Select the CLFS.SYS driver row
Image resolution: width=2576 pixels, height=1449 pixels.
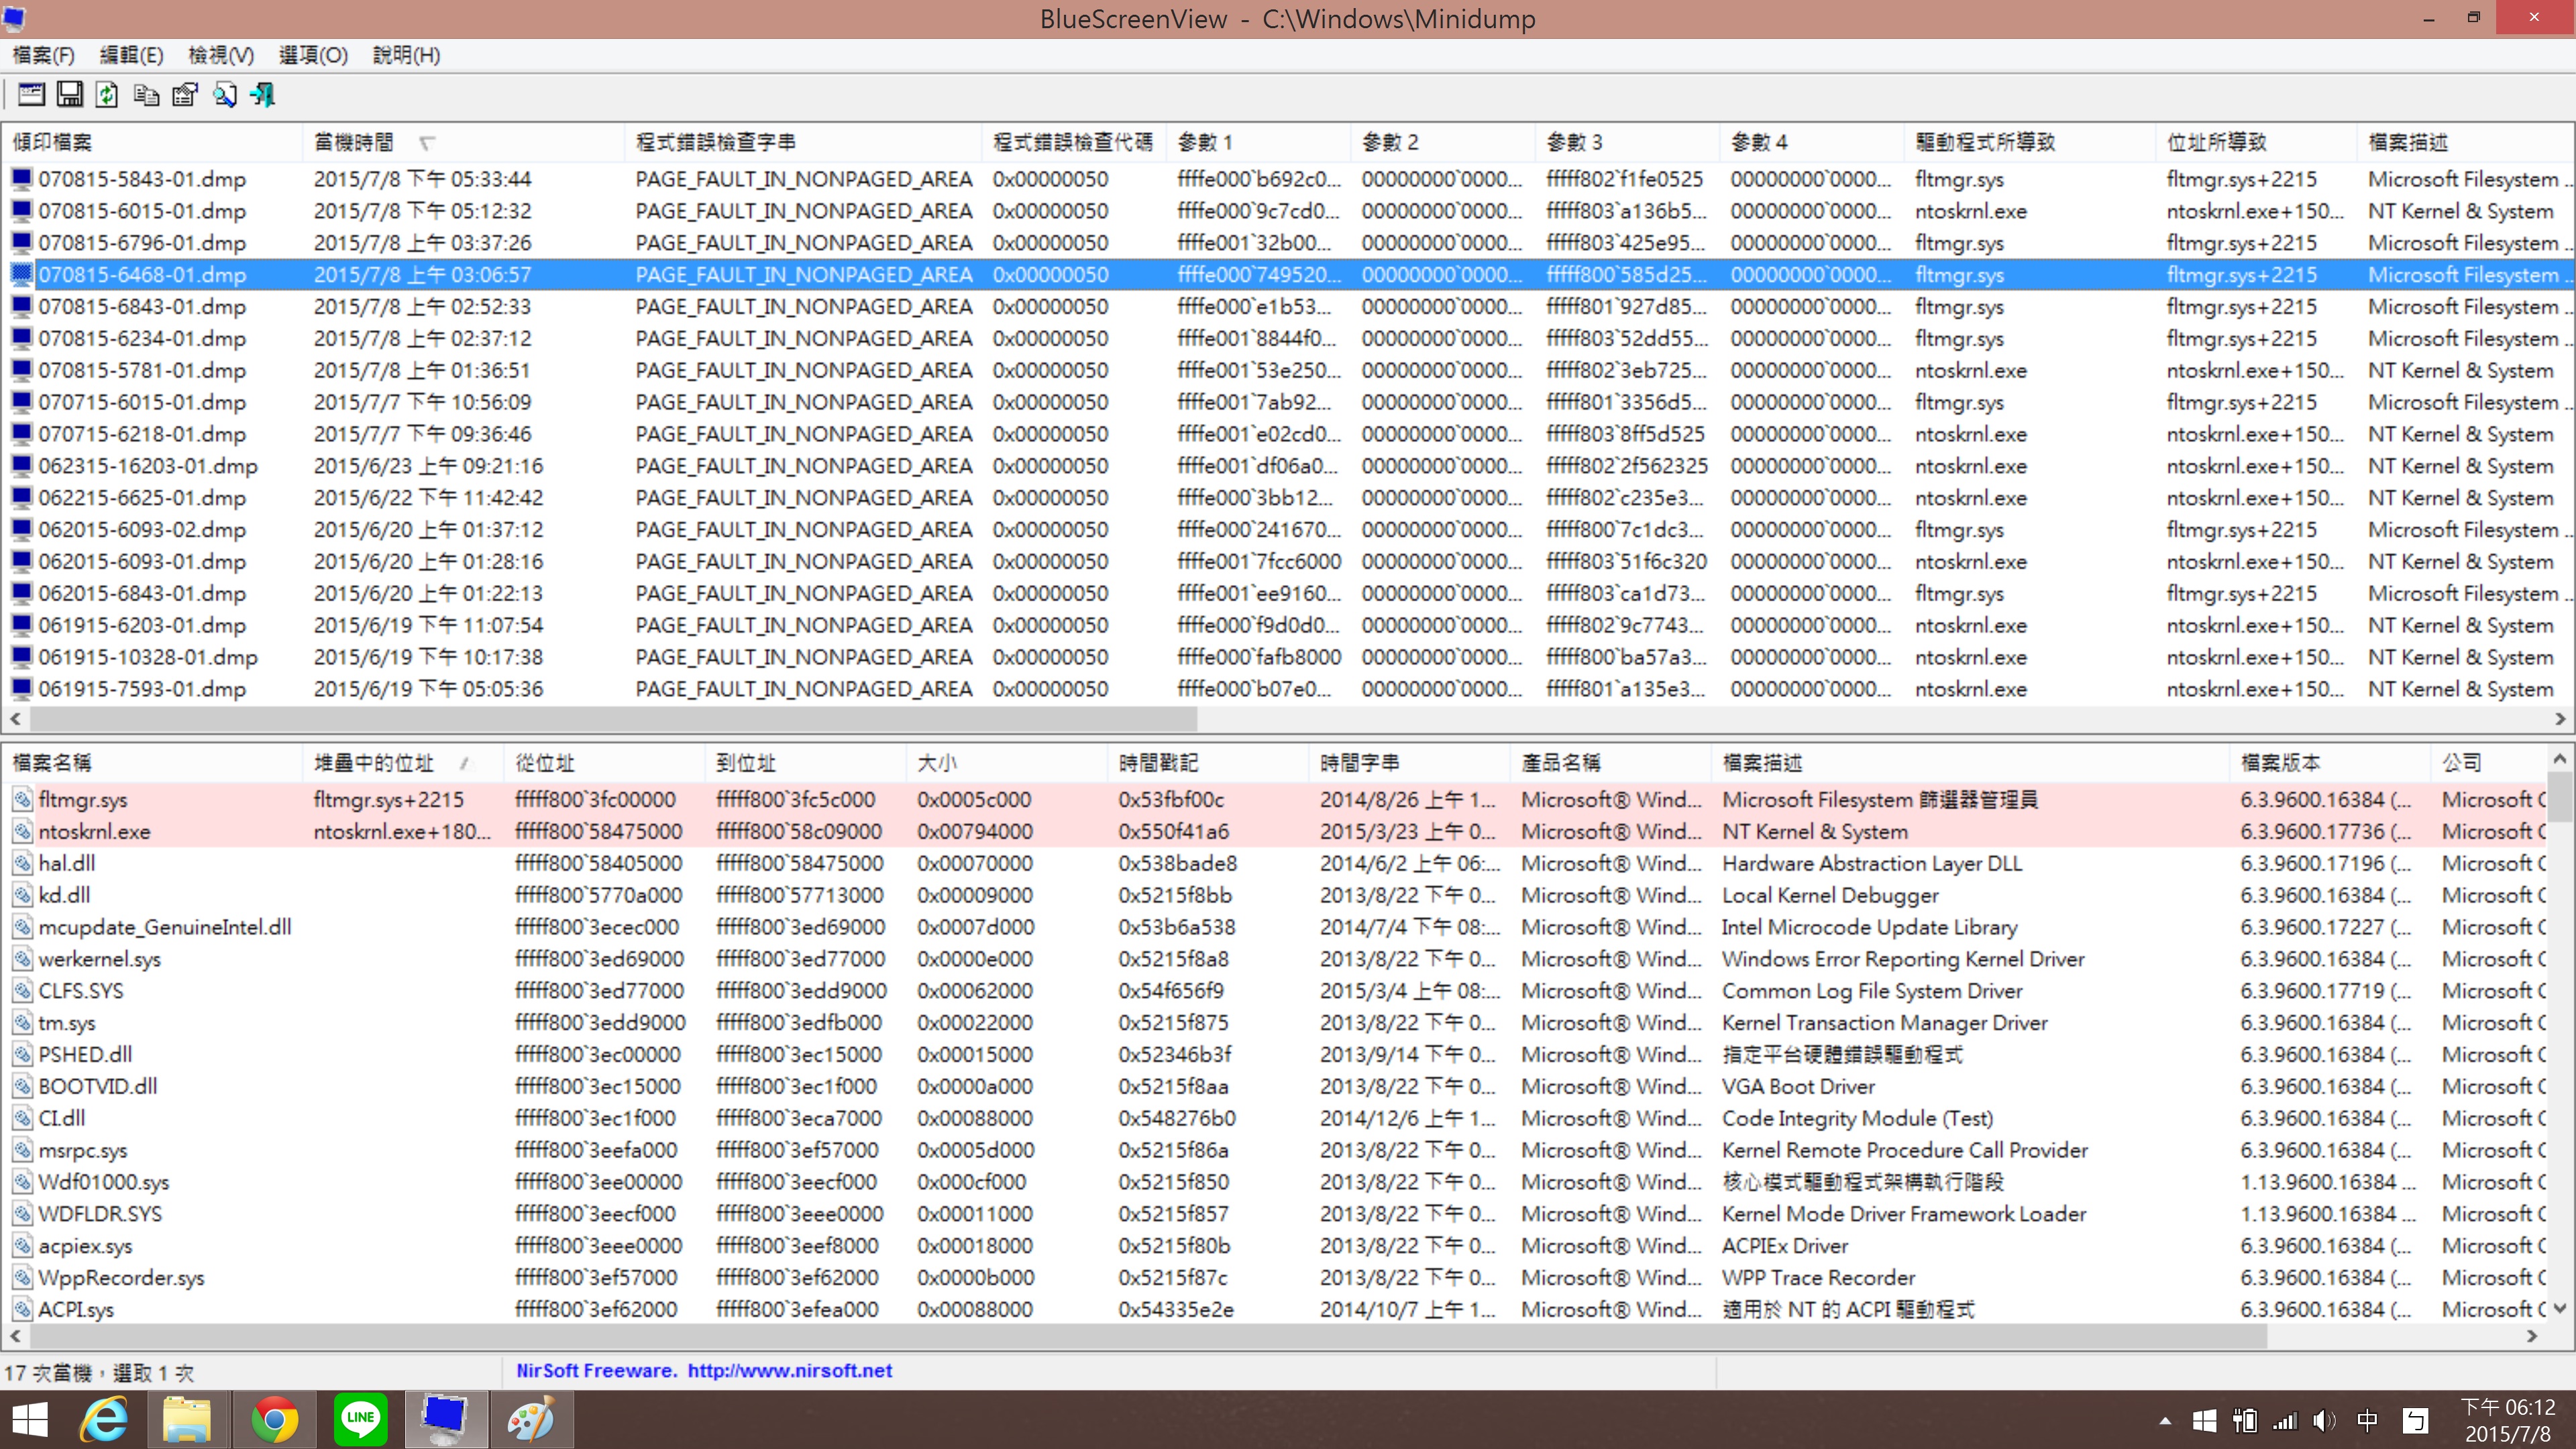click(1275, 991)
